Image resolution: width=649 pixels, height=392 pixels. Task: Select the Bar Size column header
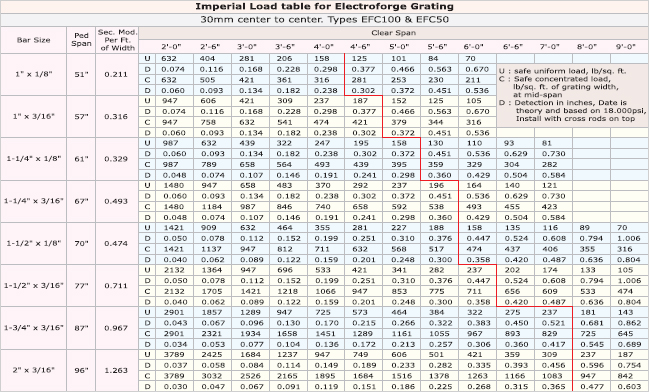pos(34,40)
